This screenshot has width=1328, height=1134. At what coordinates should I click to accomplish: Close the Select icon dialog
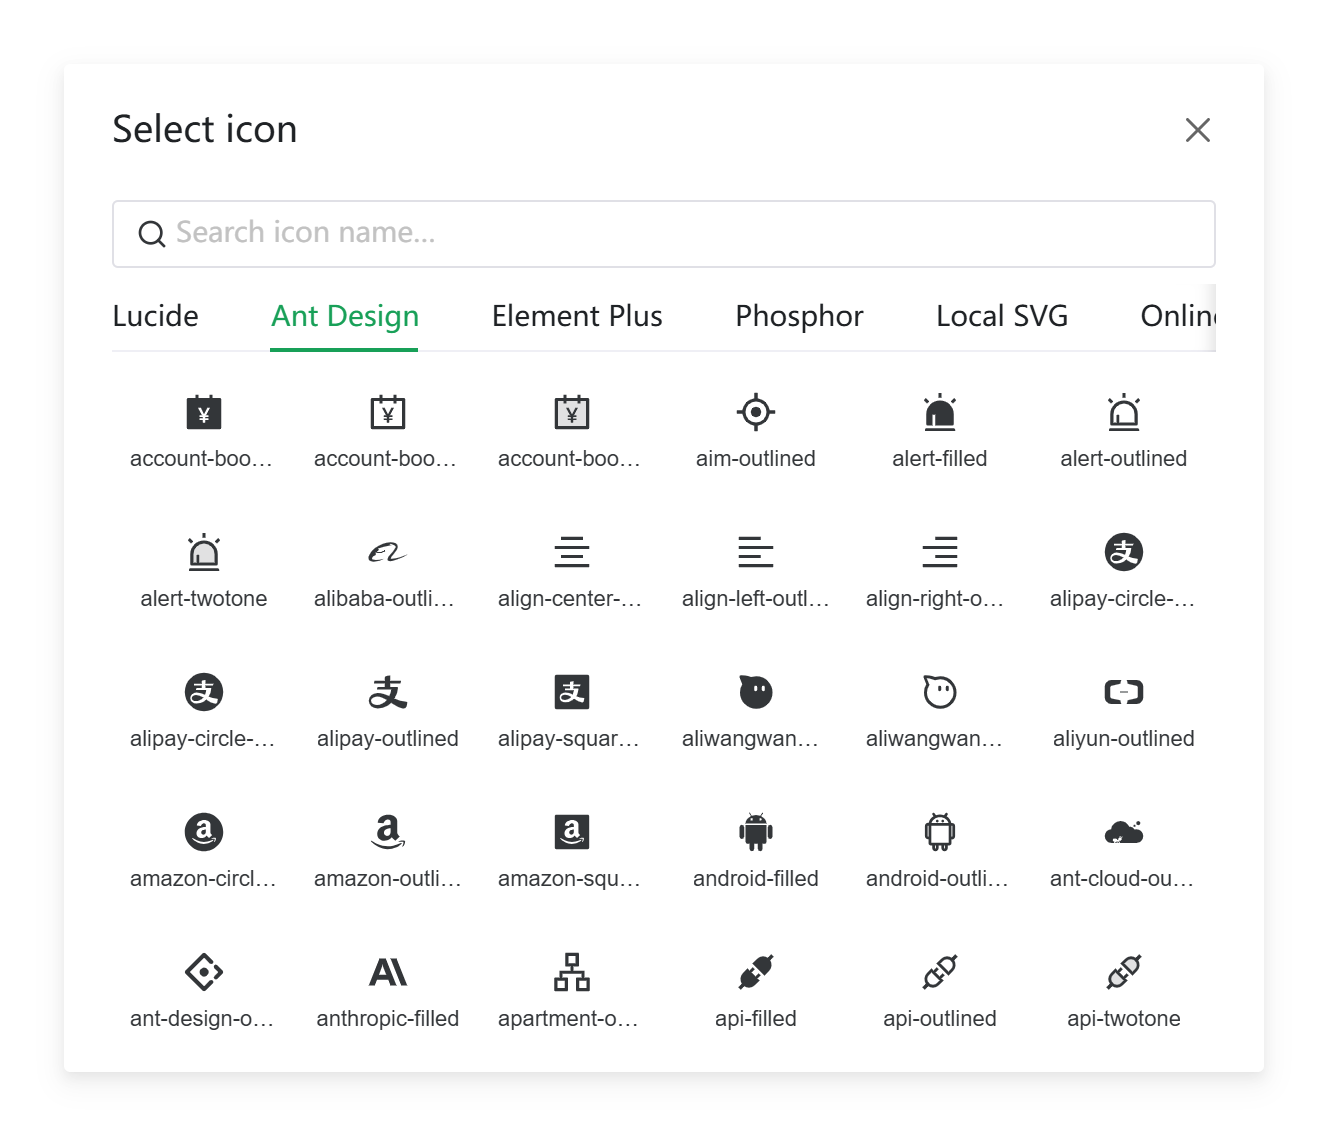pyautogui.click(x=1198, y=130)
